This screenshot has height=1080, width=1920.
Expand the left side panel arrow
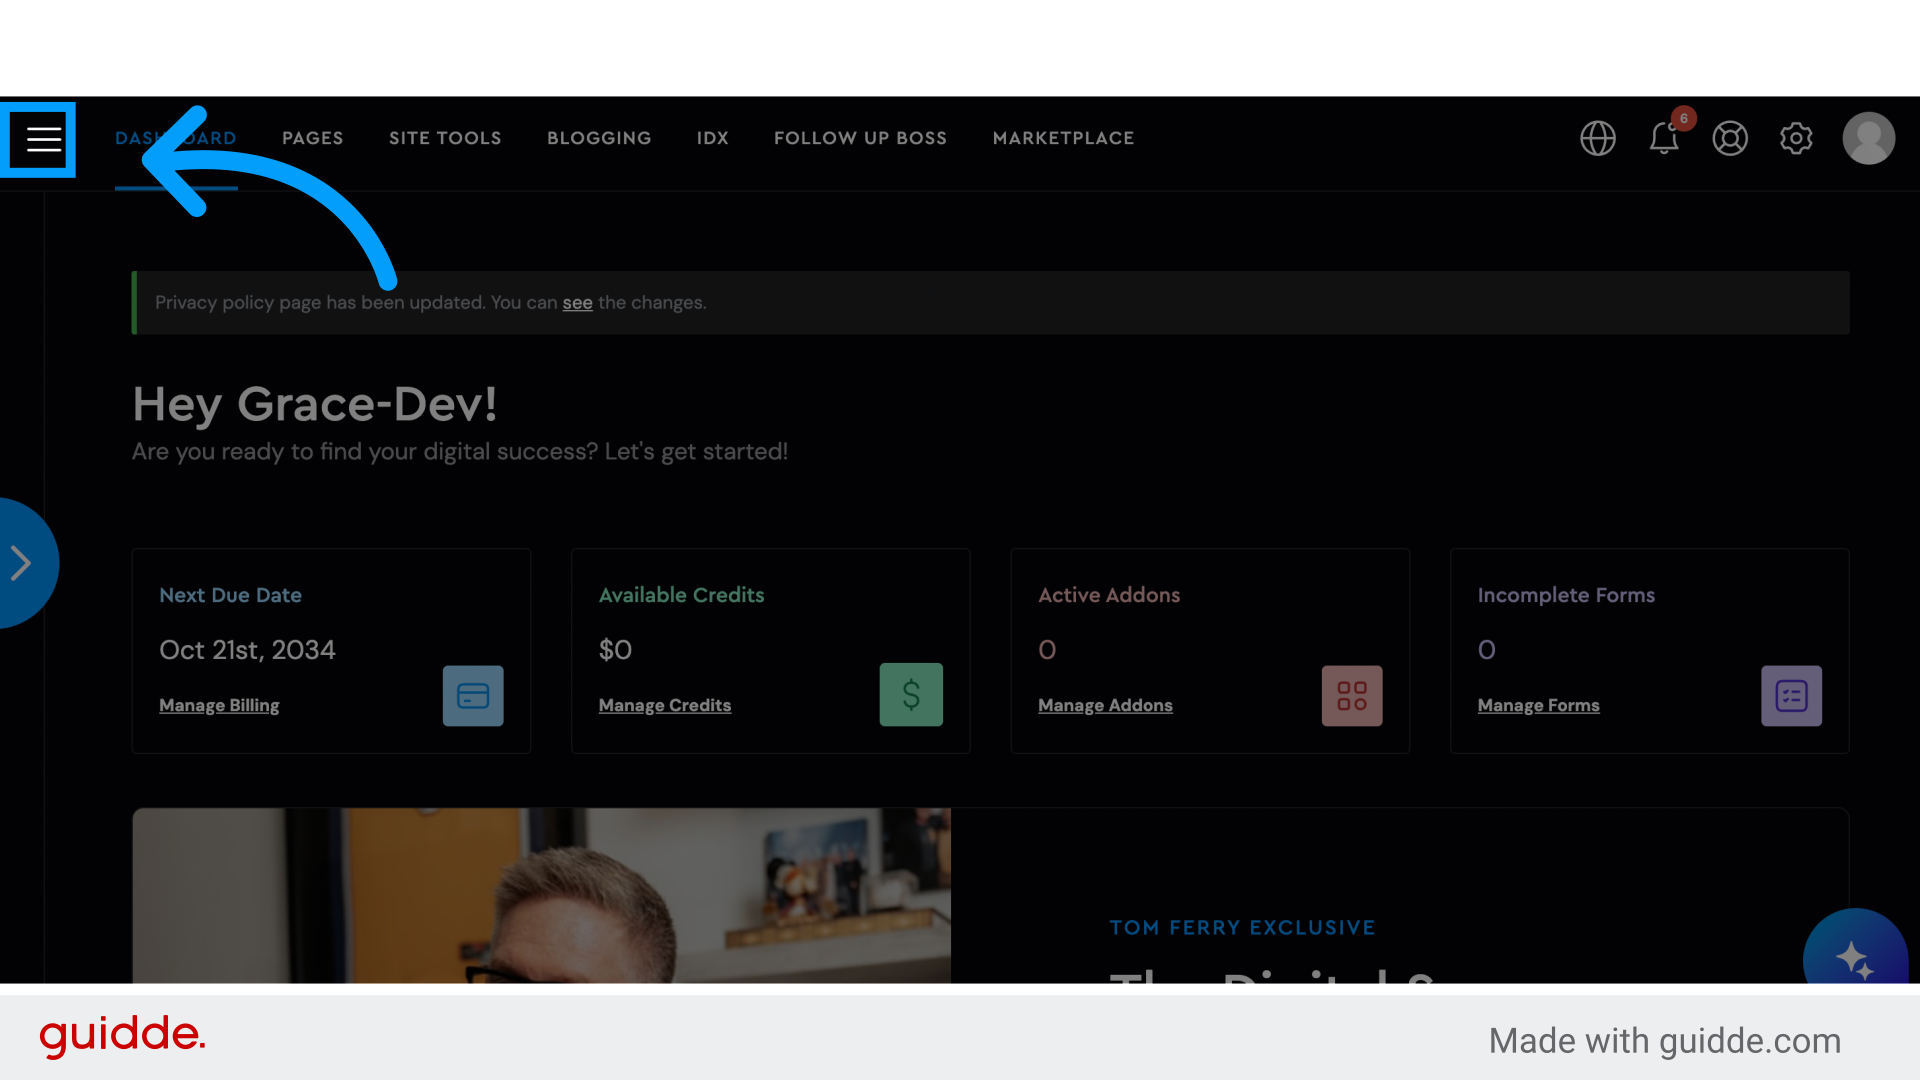pyautogui.click(x=22, y=563)
